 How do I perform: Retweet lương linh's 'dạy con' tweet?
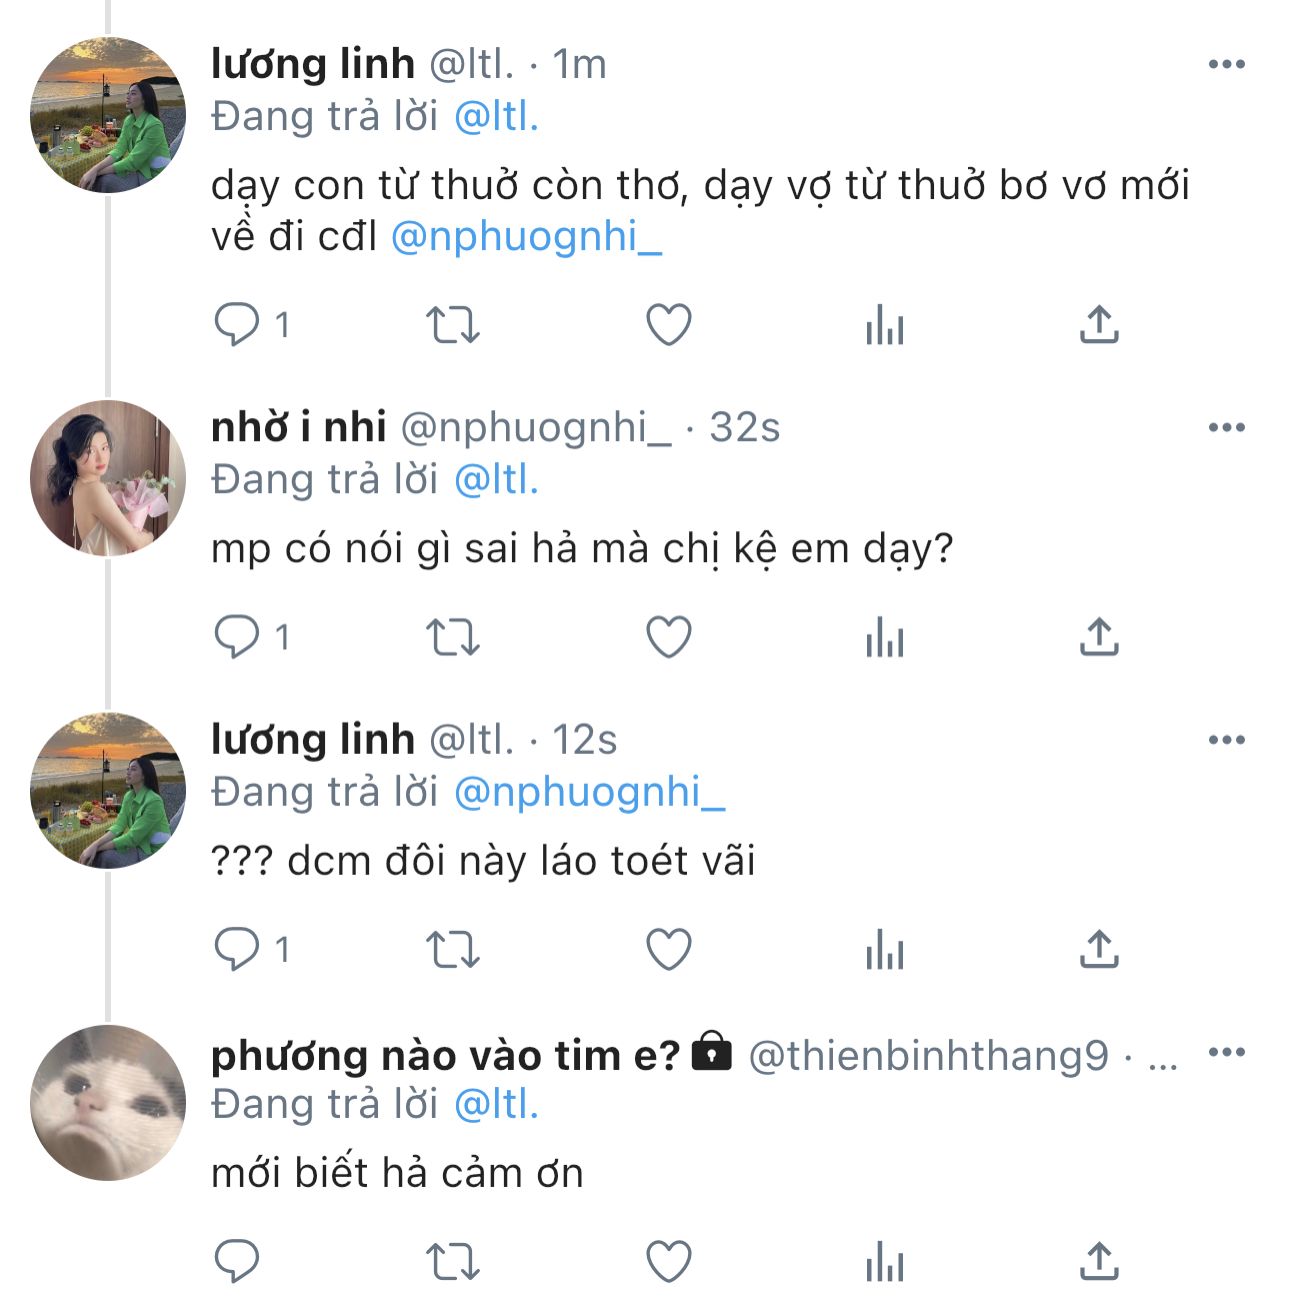[452, 325]
